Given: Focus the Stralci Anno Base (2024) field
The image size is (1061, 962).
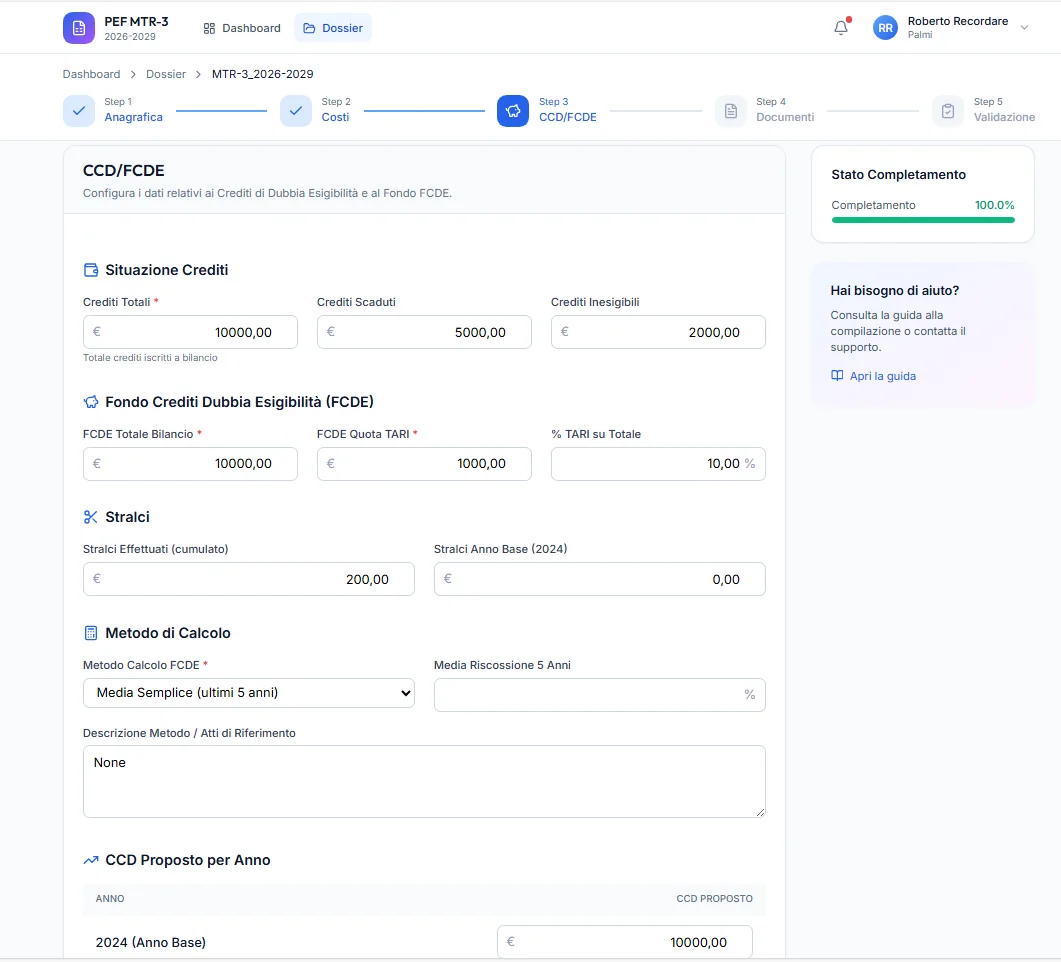Looking at the screenshot, I should 600,579.
